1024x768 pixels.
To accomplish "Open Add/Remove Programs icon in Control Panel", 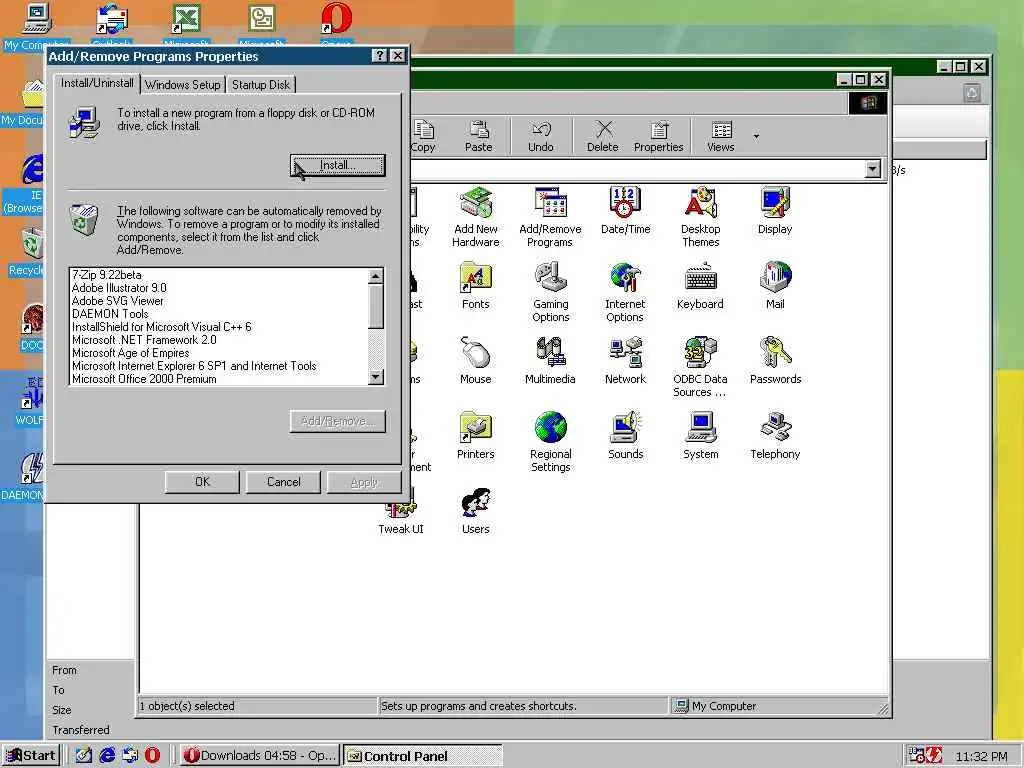I will click(x=550, y=217).
